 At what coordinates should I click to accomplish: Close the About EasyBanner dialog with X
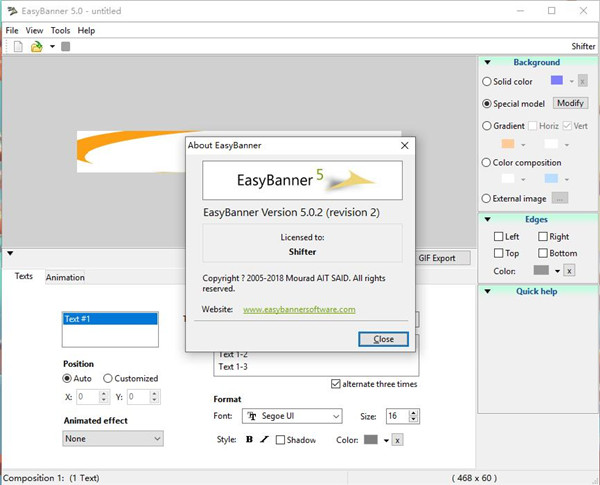pyautogui.click(x=404, y=145)
